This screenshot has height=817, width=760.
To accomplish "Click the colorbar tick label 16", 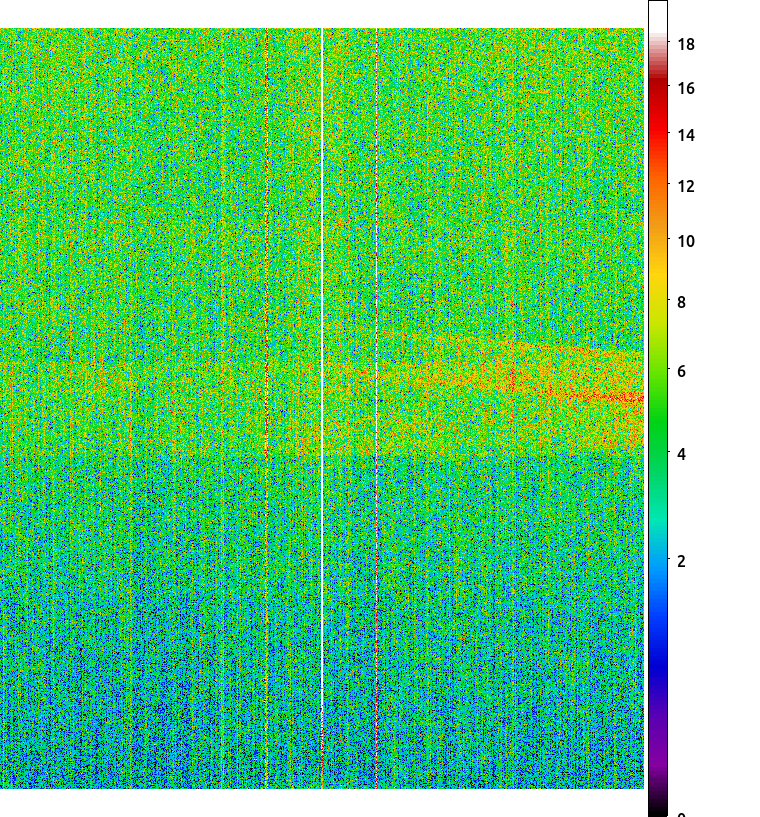I will click(686, 89).
